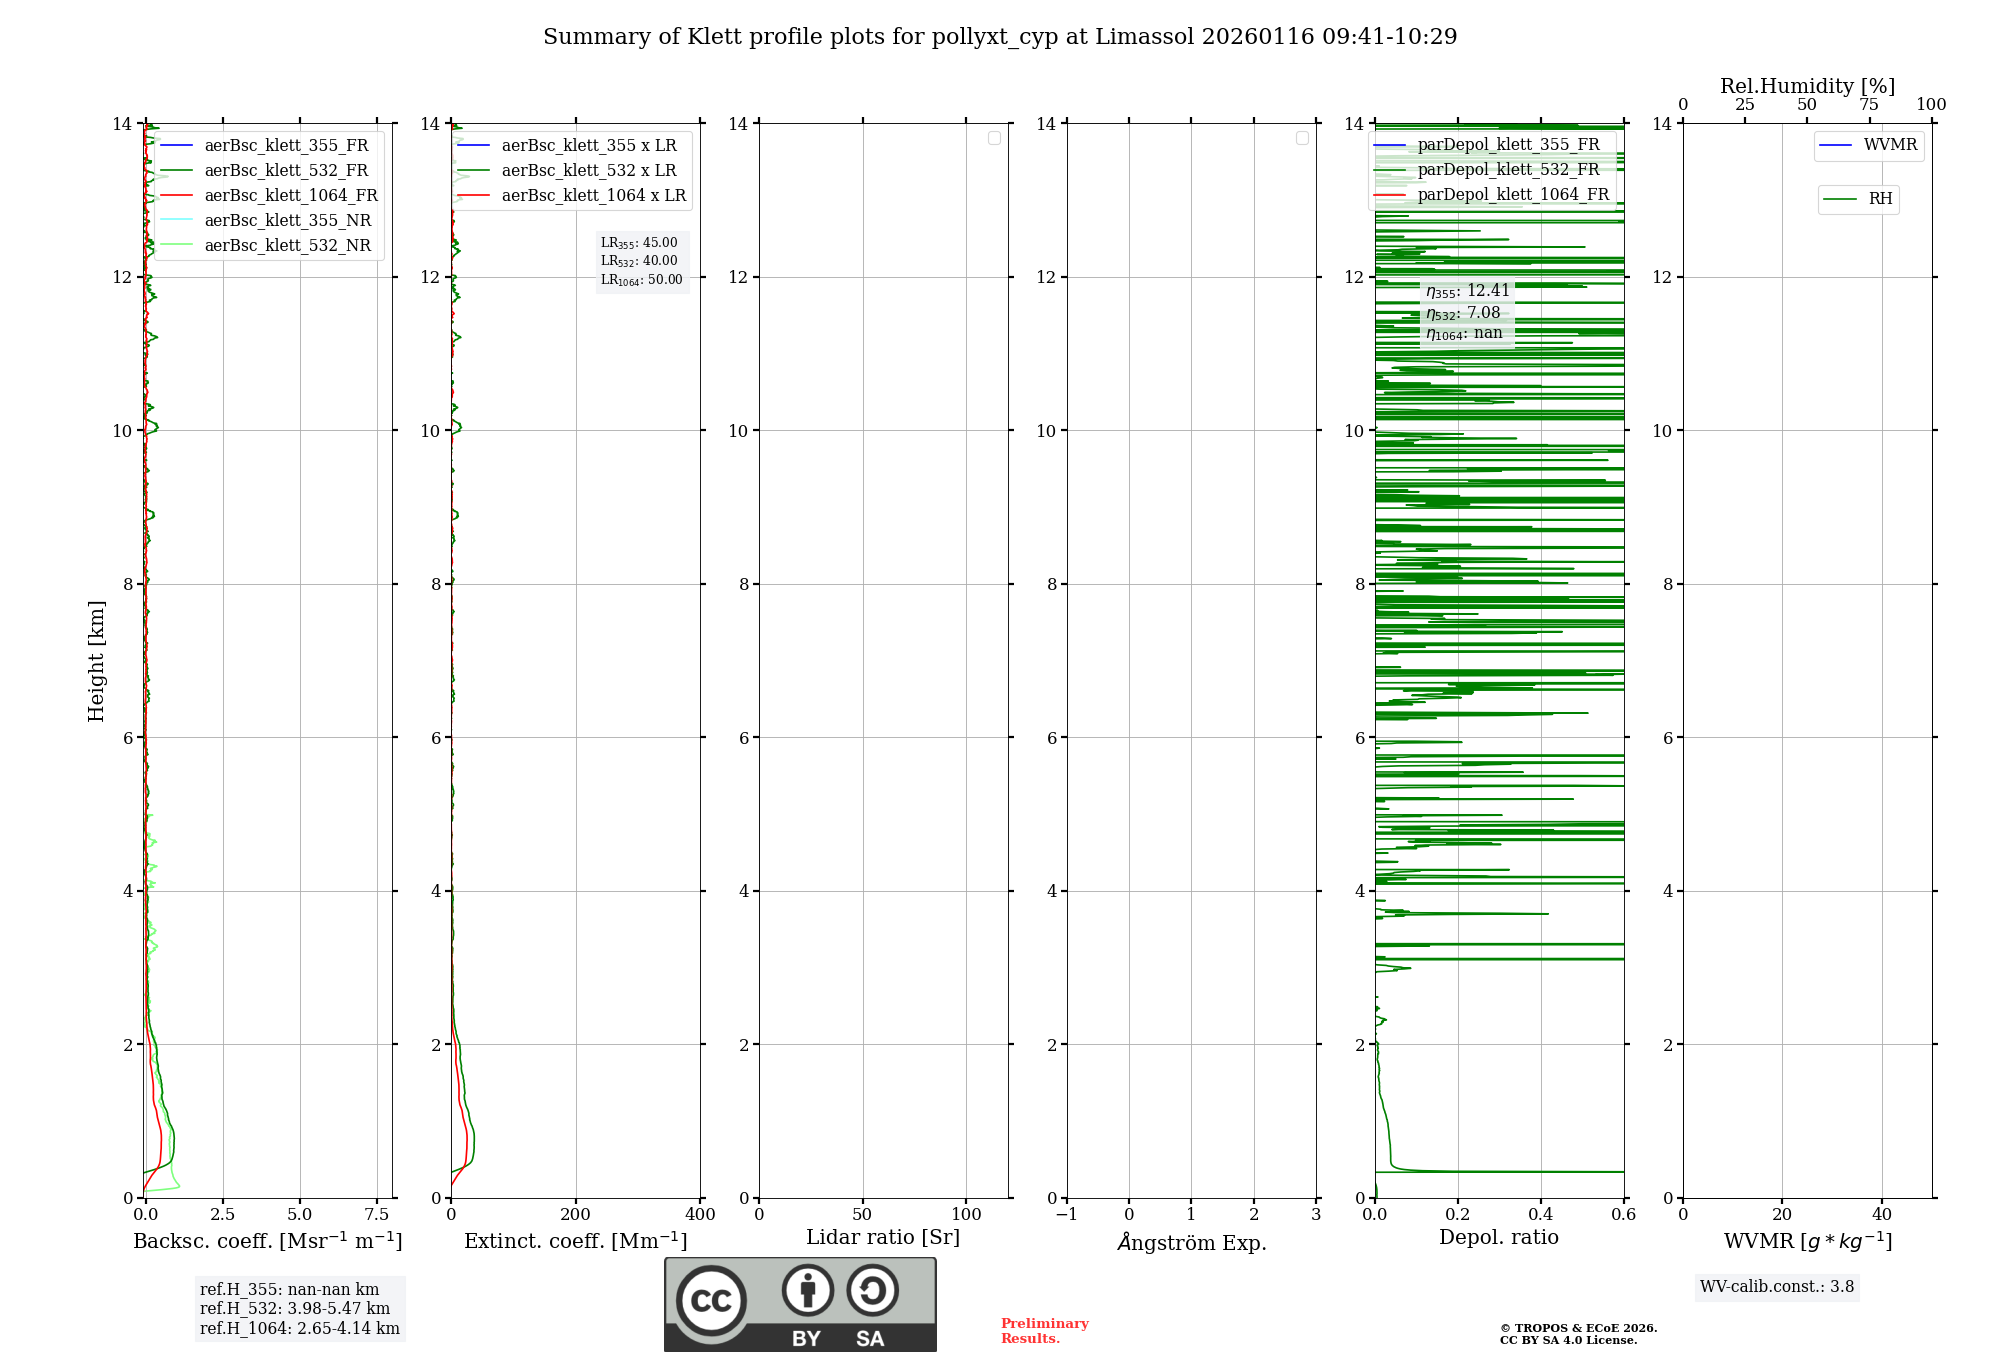Viewport: 2000px width, 1360px height.
Task: Click the empty legend box in Ångström plot
Action: point(1302,138)
